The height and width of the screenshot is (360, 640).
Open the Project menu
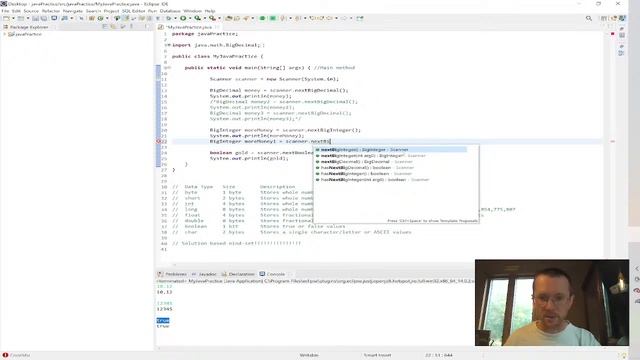(x=111, y=11)
